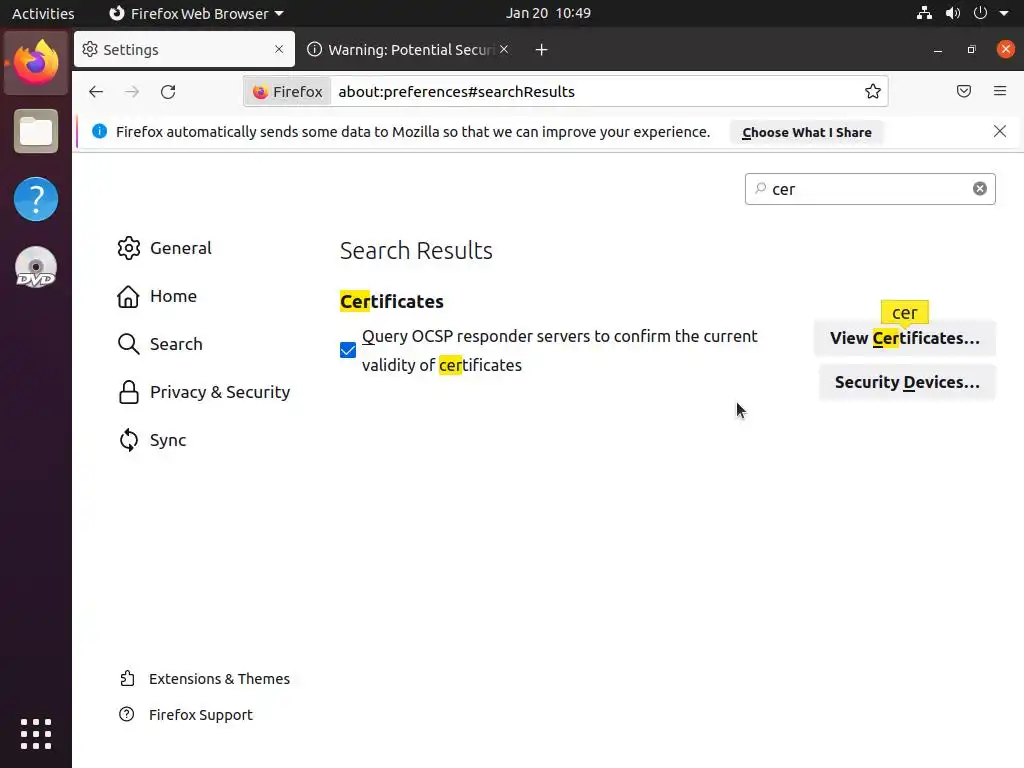Uncheck Query OCSP responder servers checkbox
1024x768 pixels.
[348, 350]
